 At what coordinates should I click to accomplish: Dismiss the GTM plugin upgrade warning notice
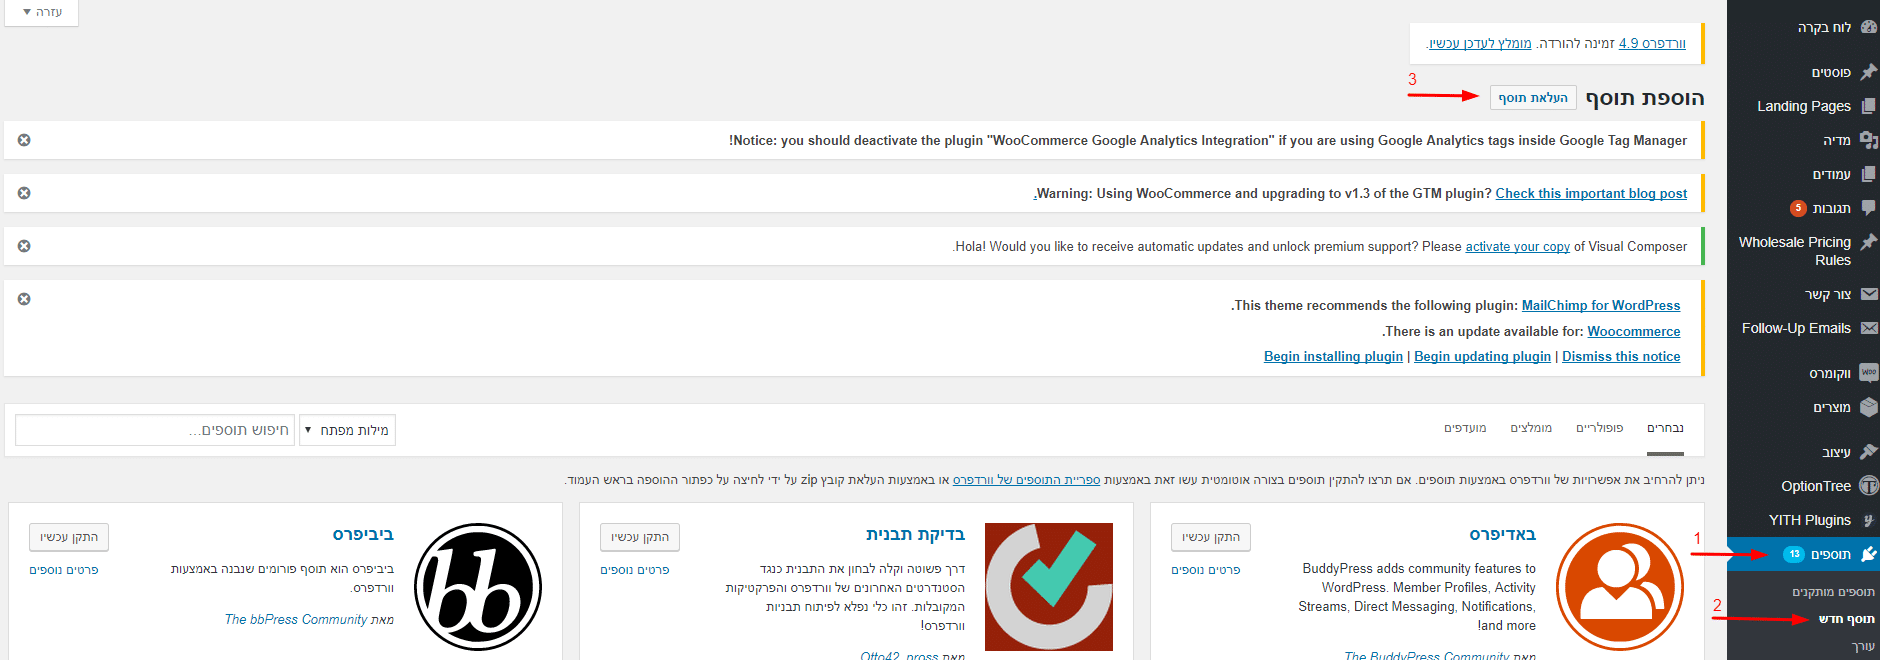click(x=24, y=193)
